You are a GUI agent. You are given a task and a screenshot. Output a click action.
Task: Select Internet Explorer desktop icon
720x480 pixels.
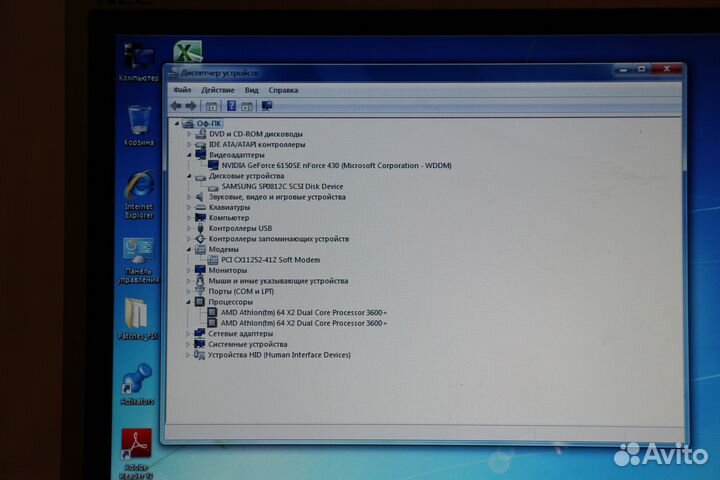pyautogui.click(x=139, y=194)
